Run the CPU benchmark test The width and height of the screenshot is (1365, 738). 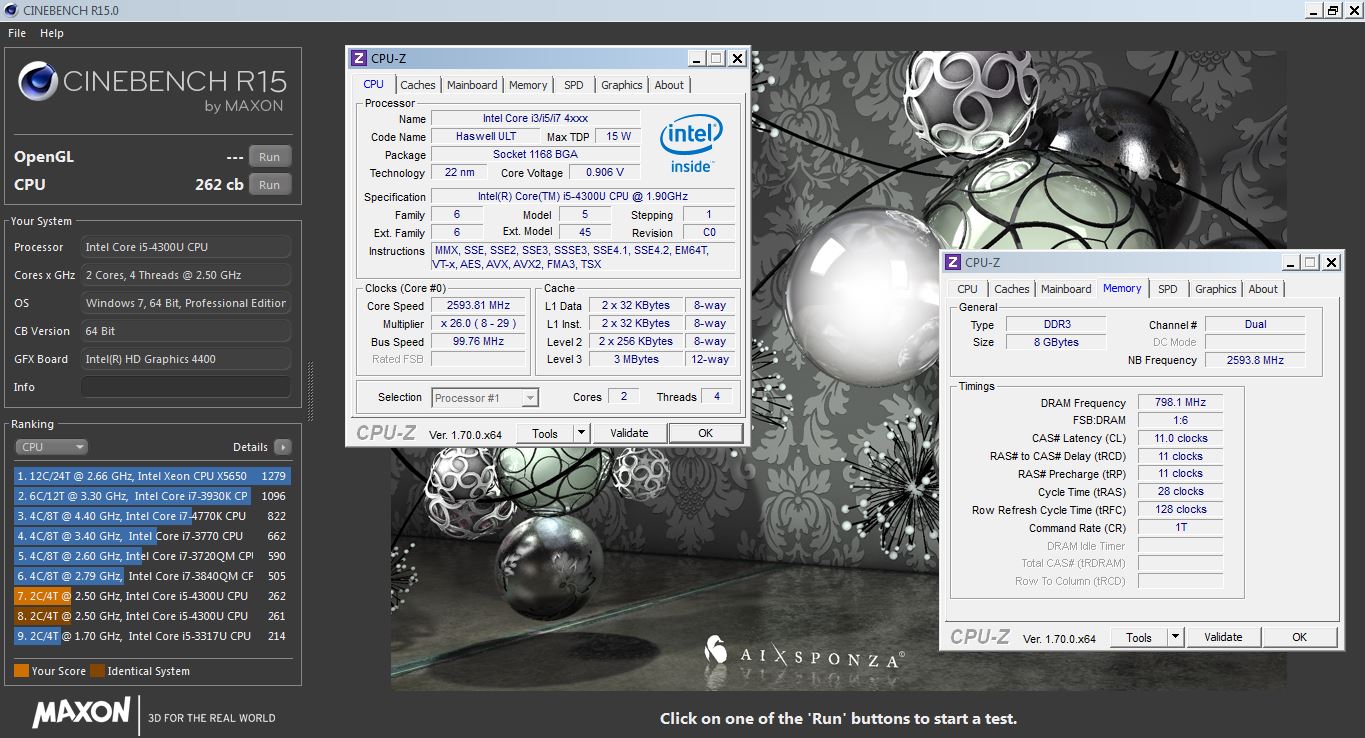coord(270,184)
